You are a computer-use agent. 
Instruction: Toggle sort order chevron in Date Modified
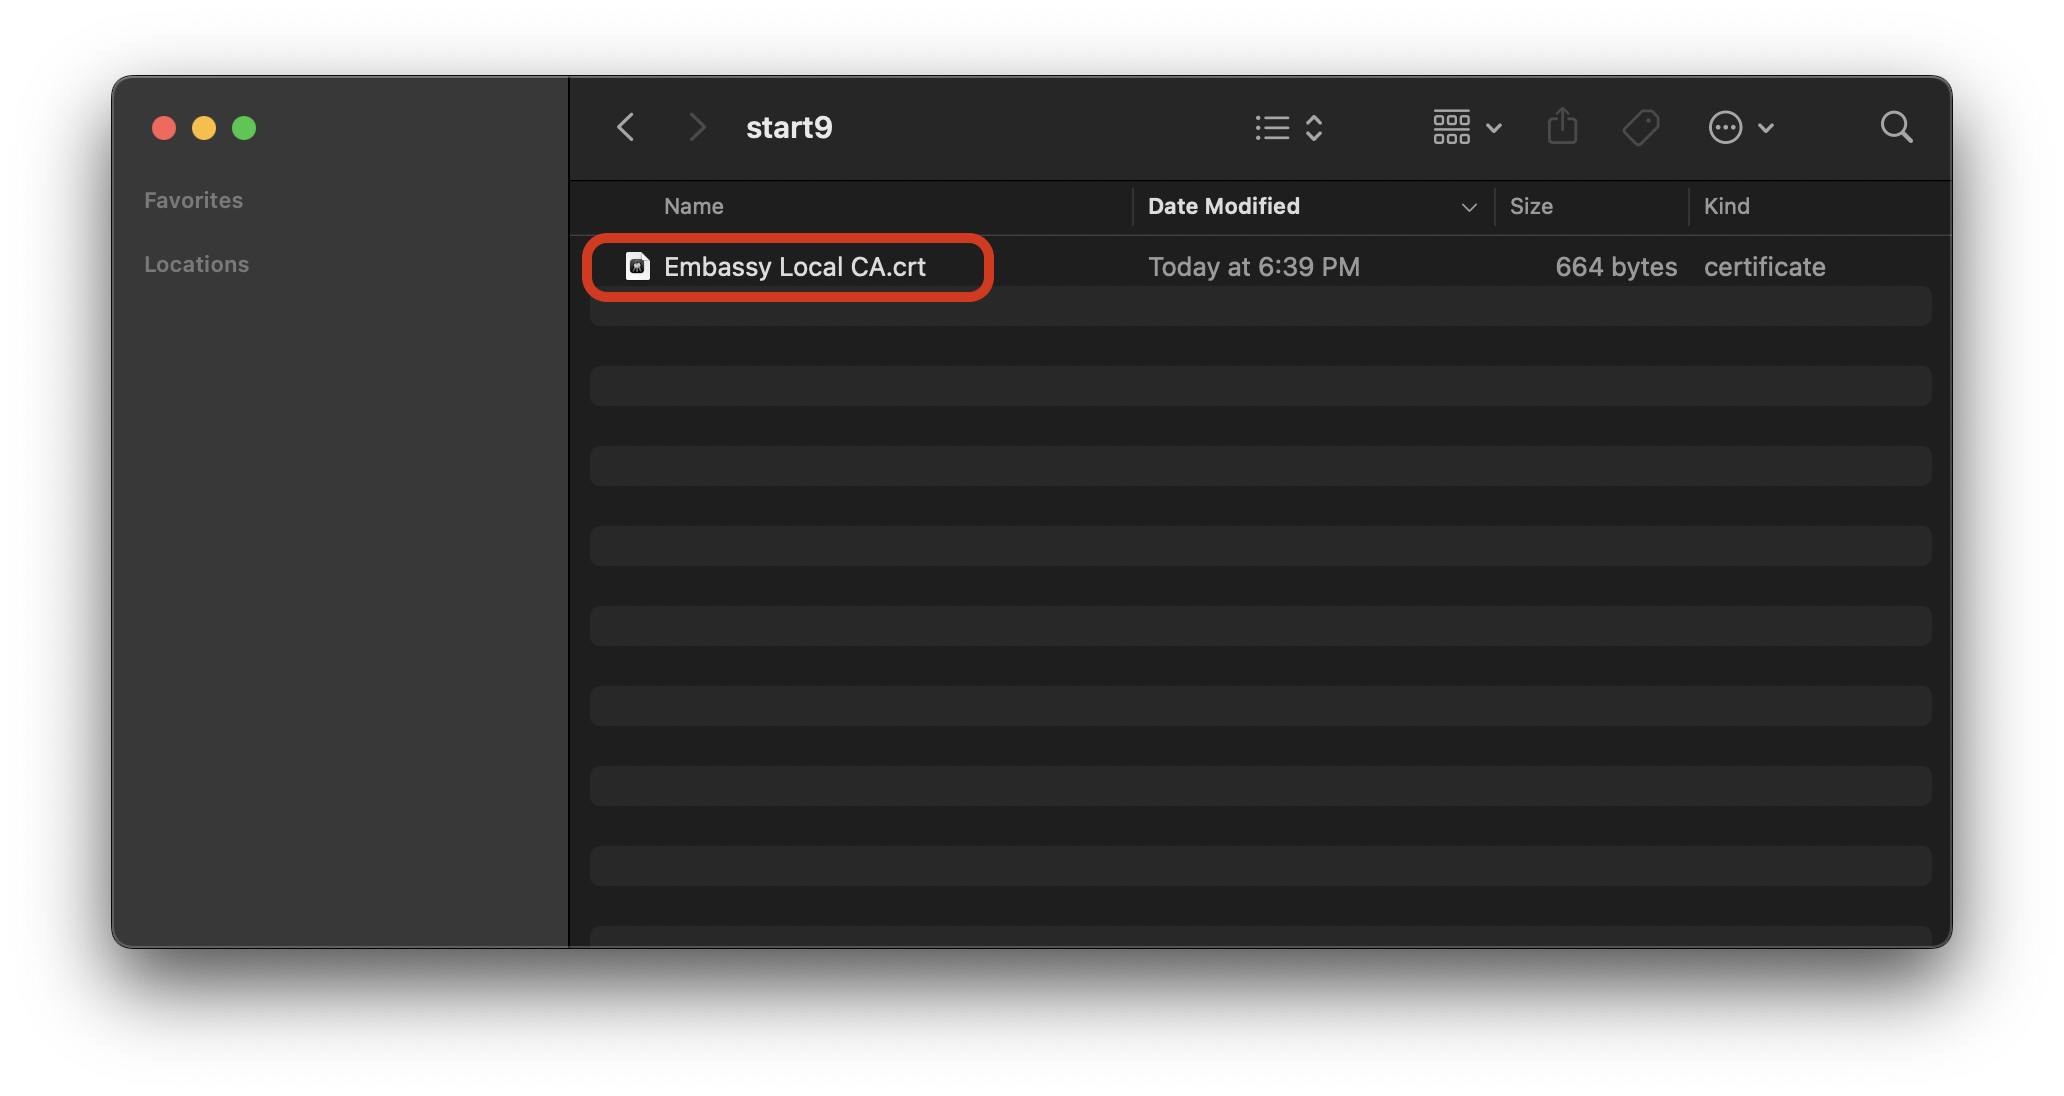pyautogui.click(x=1468, y=207)
